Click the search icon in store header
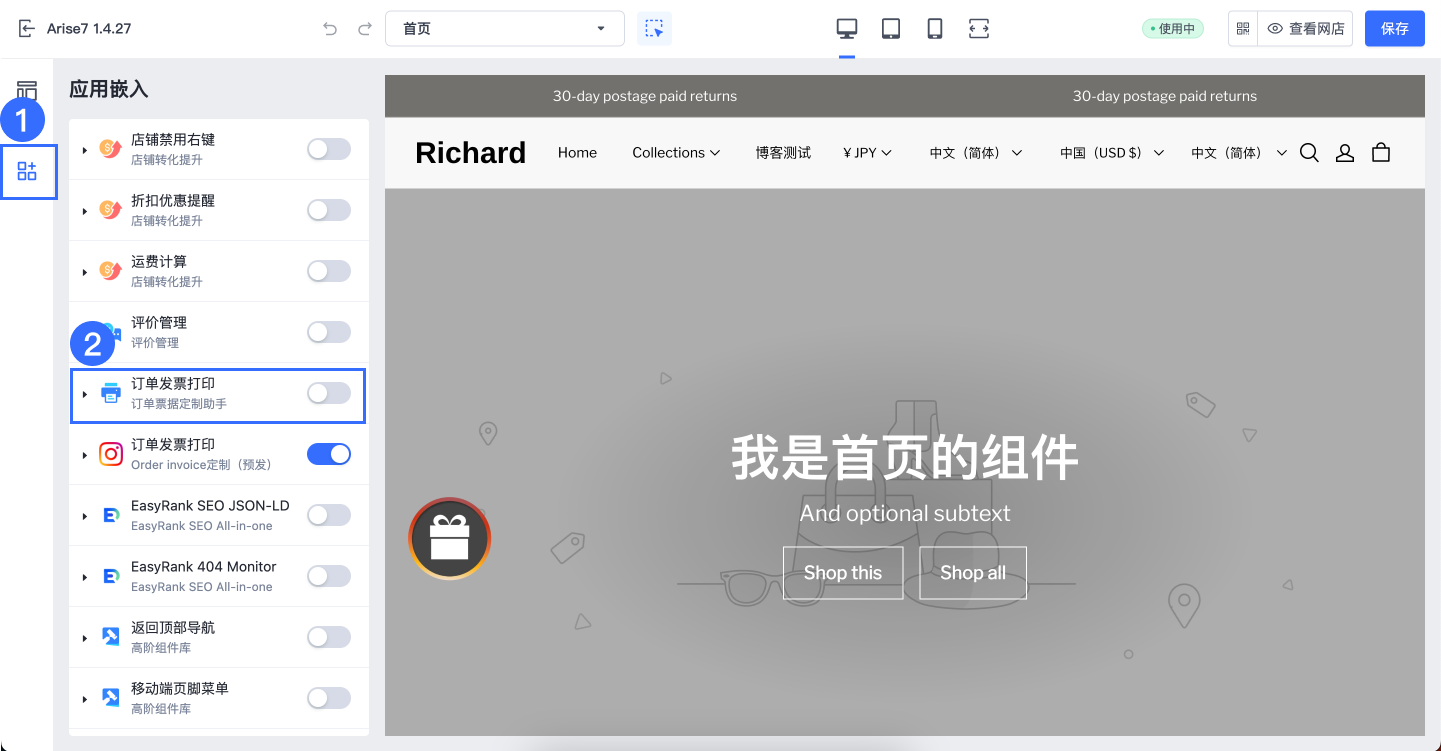Viewport: 1441px width, 751px height. coord(1309,153)
